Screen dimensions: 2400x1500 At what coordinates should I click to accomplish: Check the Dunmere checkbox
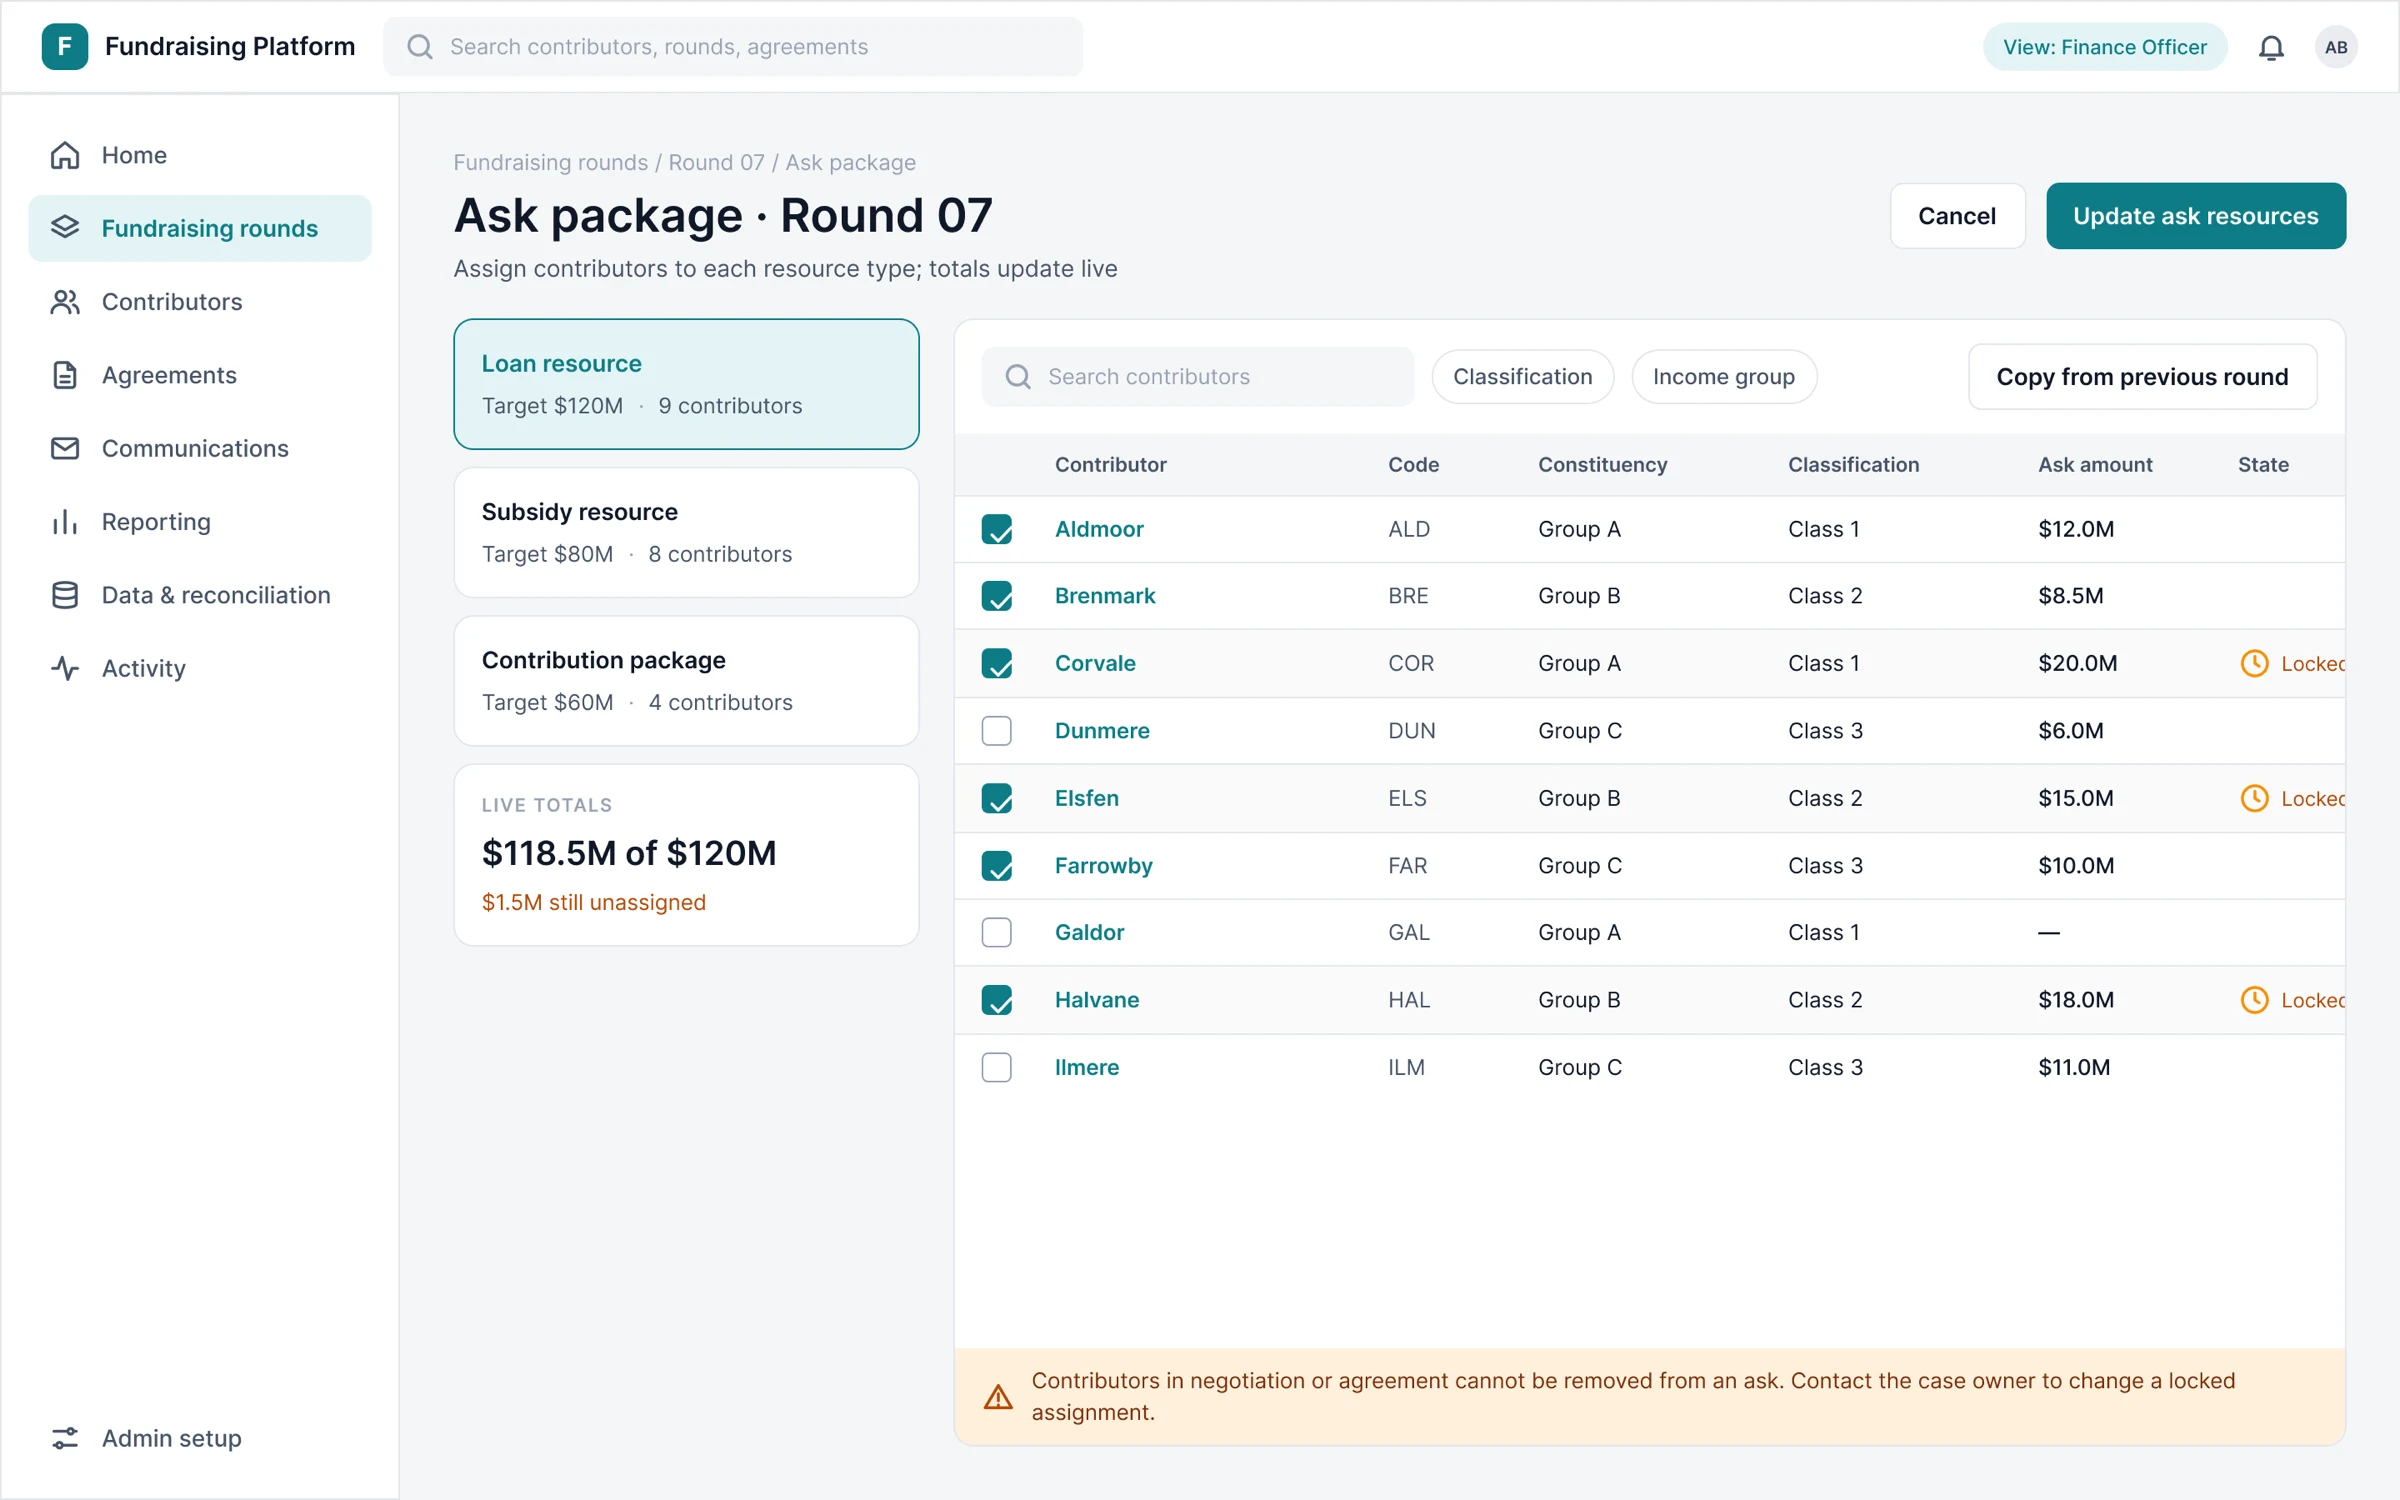(997, 731)
